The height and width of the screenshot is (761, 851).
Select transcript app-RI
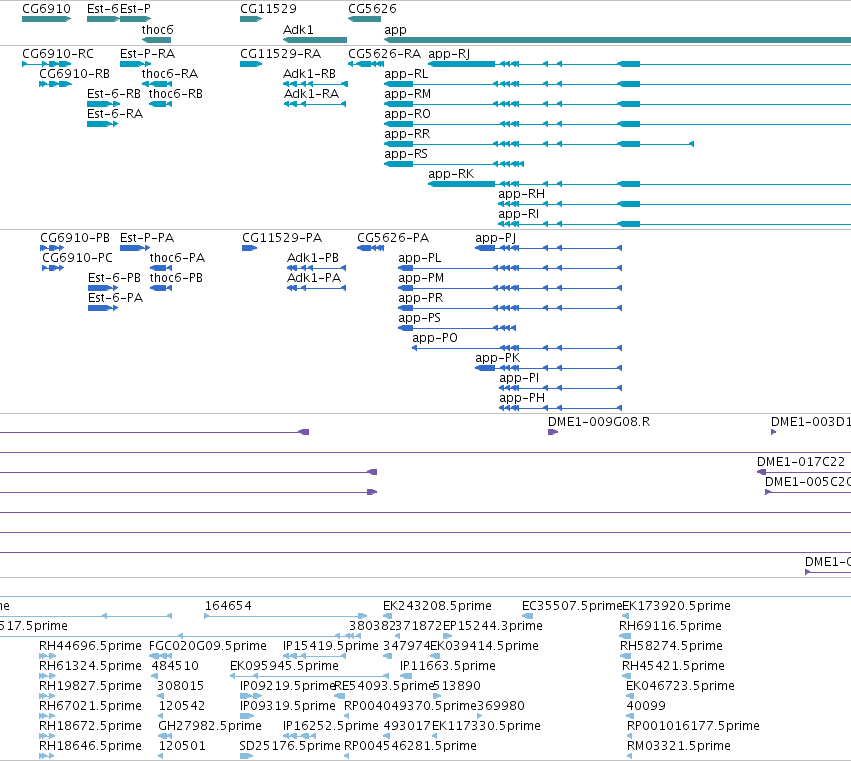click(519, 215)
